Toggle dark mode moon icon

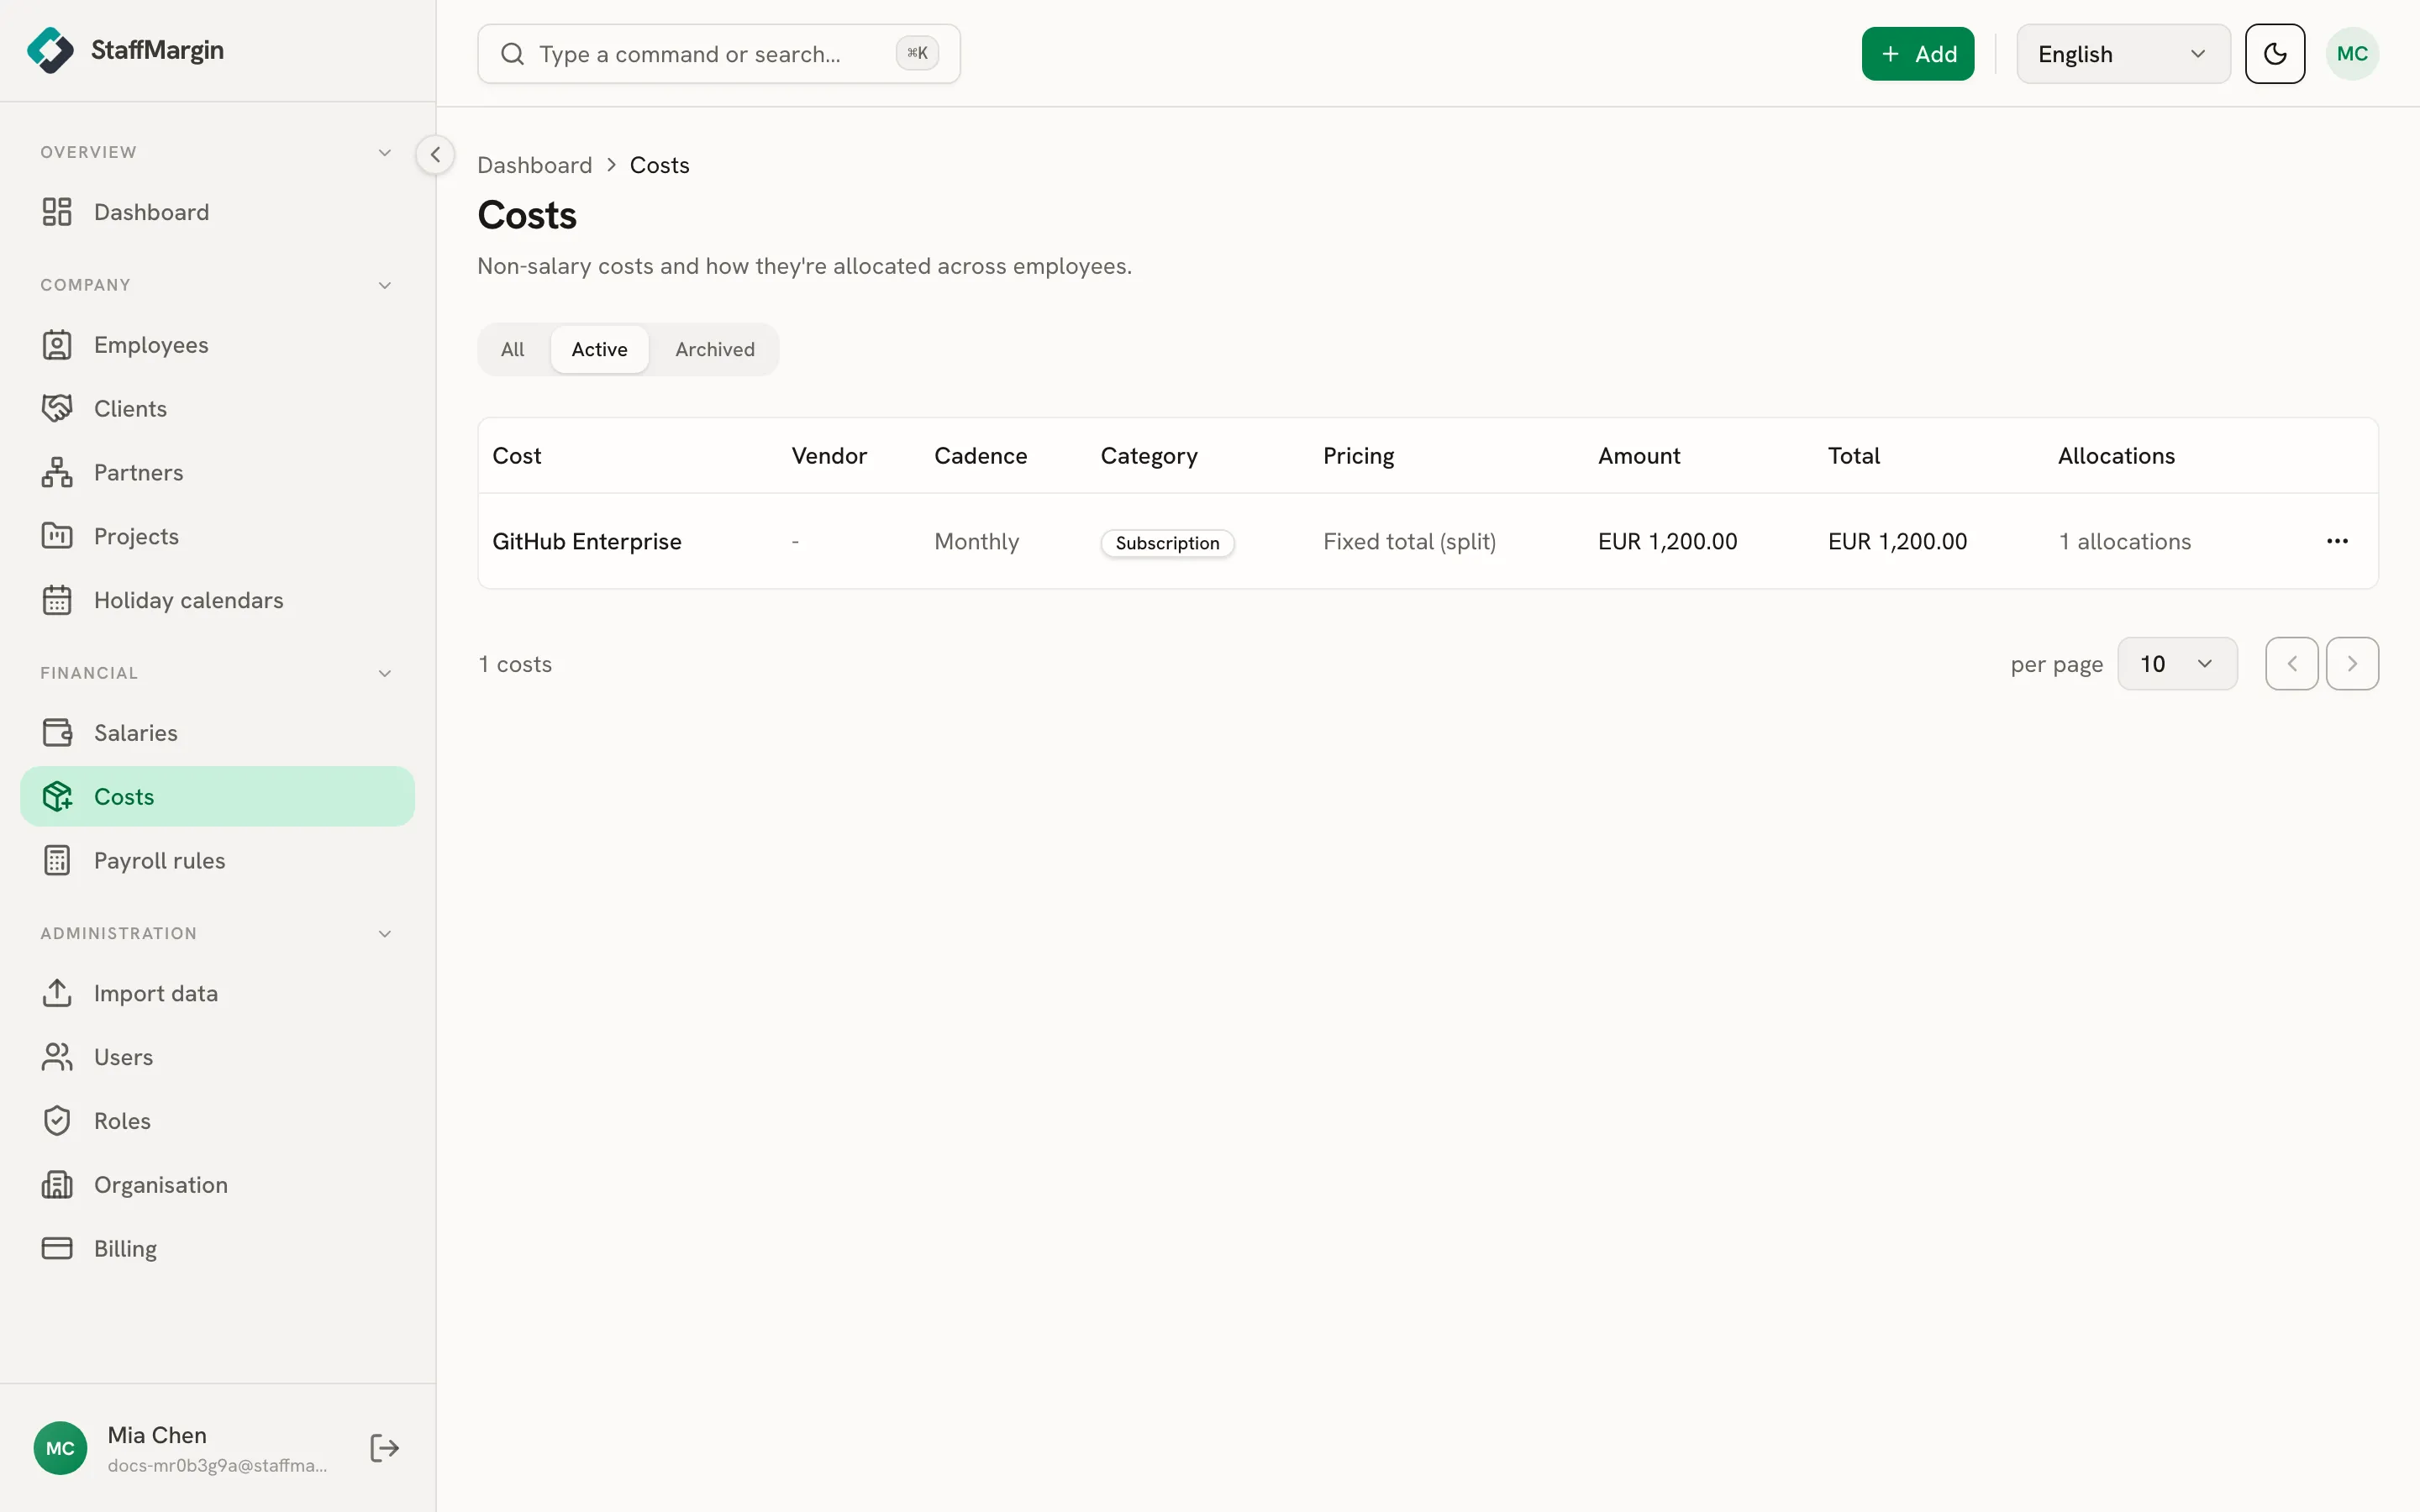(2274, 54)
